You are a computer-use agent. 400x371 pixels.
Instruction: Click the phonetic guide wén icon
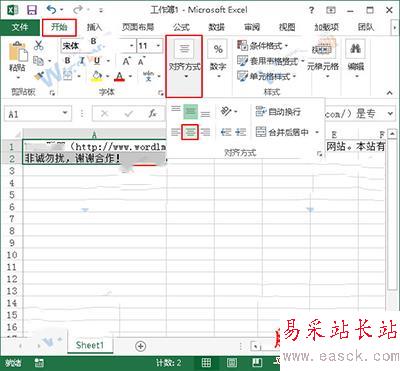(148, 76)
